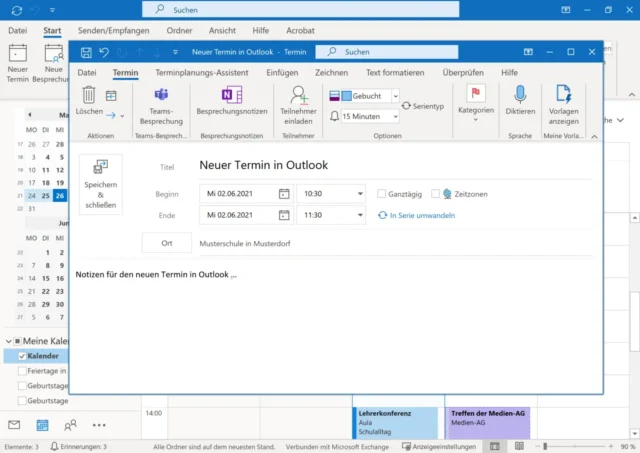Expand the Beginn time dropdown showing 10:30
Viewport: 640px width, 453px height.
[358, 194]
